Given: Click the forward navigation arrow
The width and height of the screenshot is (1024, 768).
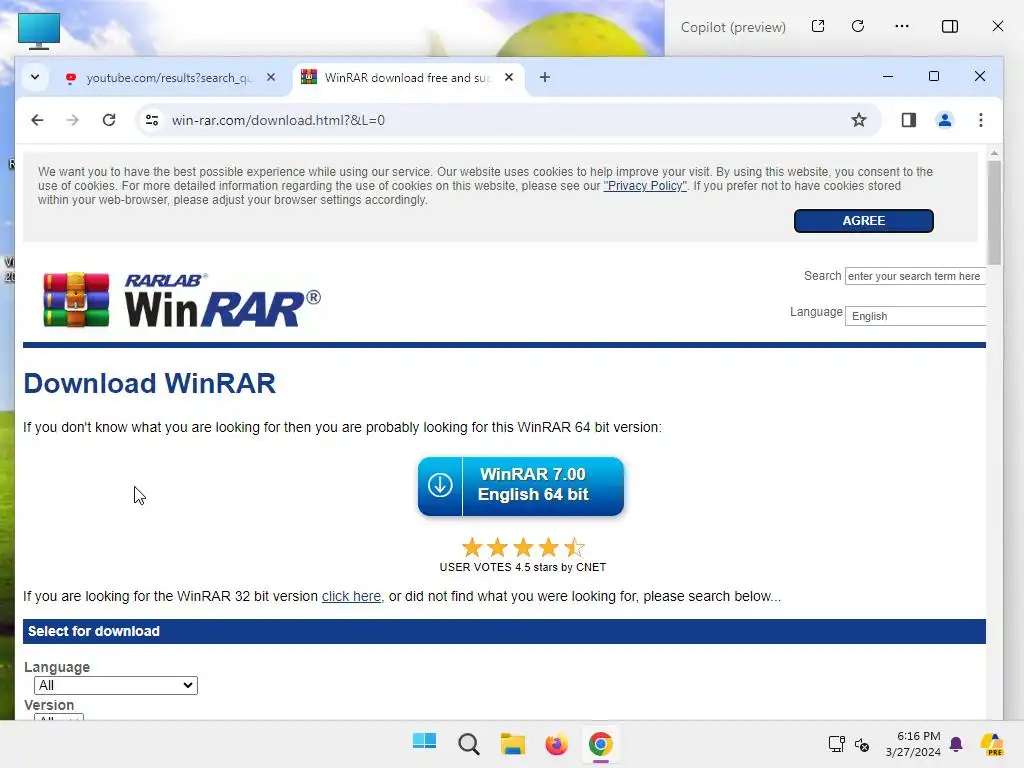Looking at the screenshot, I should [72, 120].
